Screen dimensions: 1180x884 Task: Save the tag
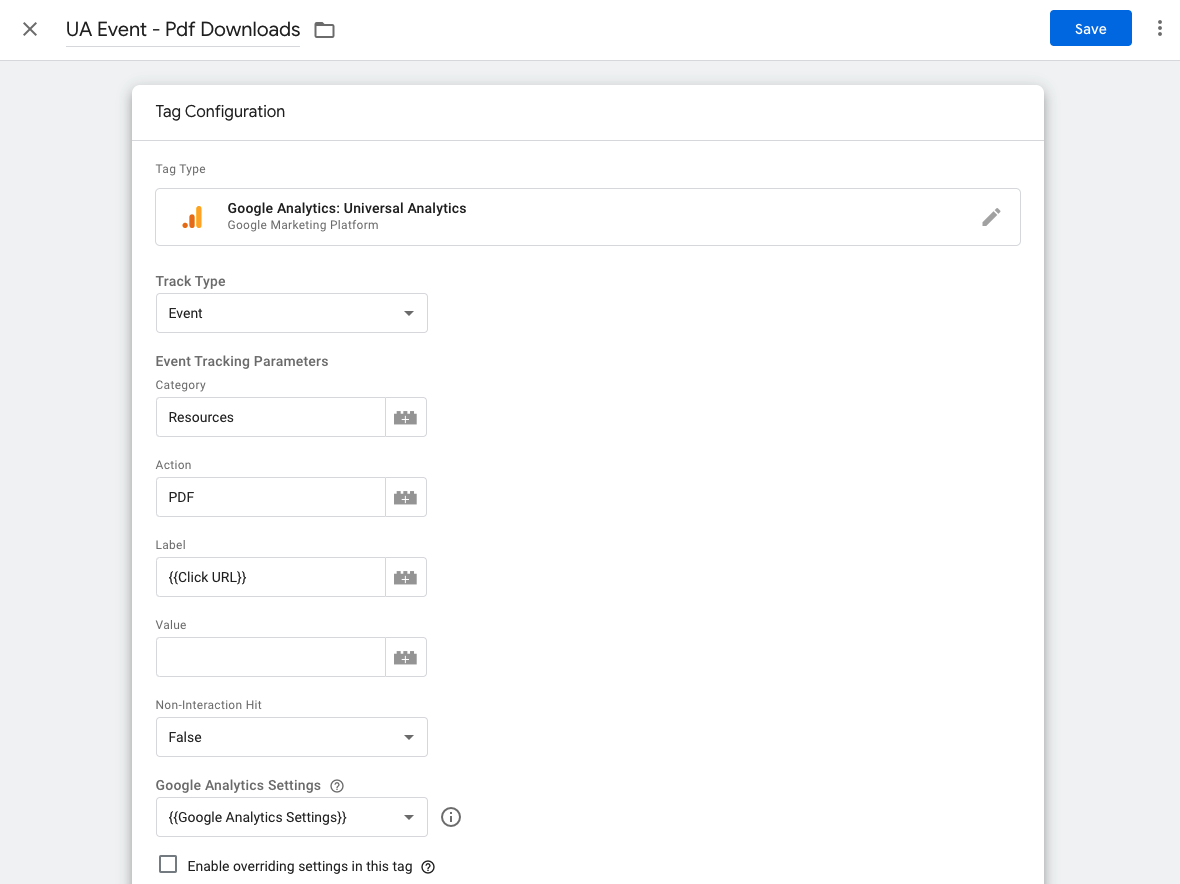coord(1090,29)
